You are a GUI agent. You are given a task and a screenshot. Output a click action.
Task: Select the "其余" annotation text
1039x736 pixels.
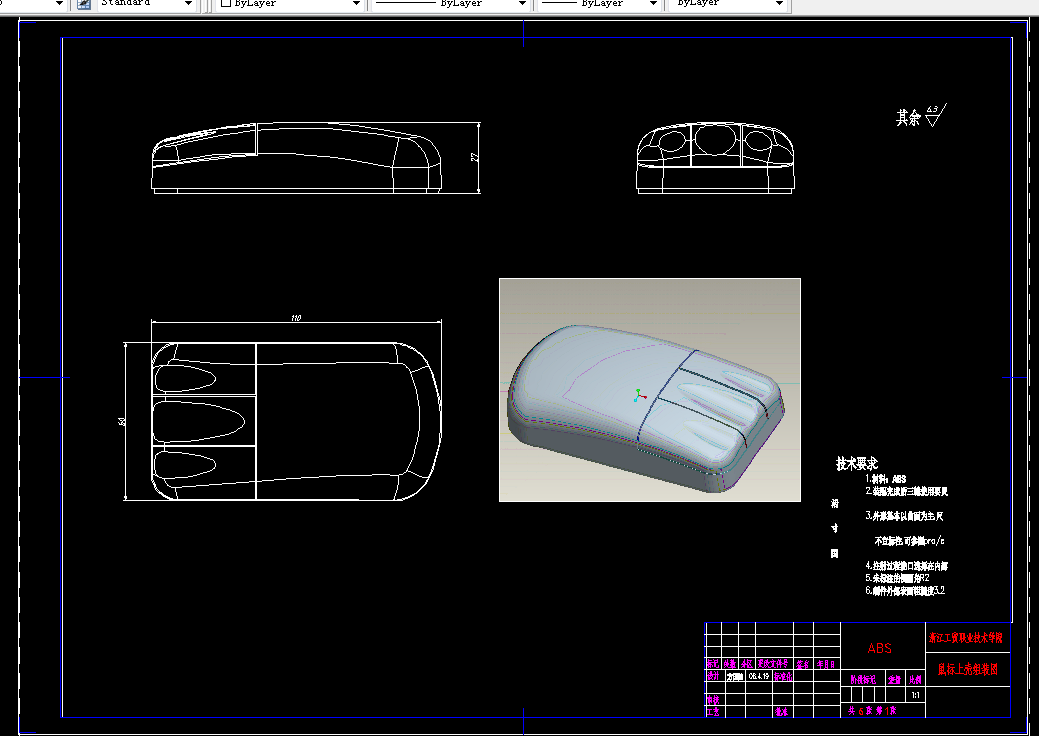tap(908, 118)
